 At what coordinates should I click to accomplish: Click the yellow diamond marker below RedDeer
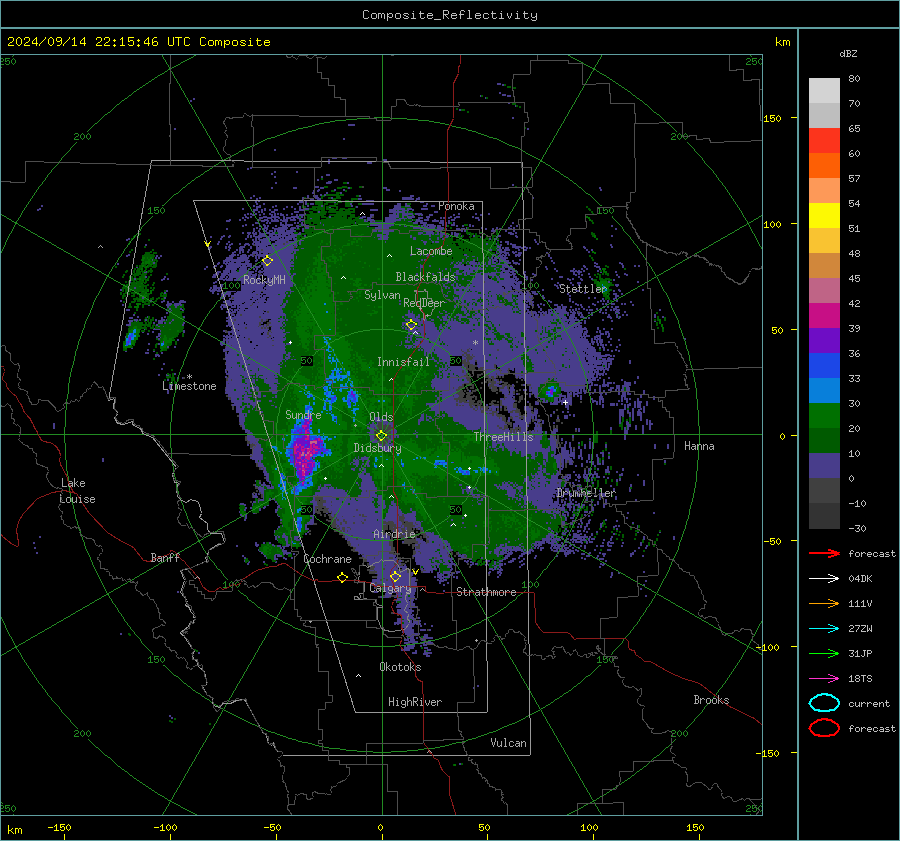(x=411, y=325)
